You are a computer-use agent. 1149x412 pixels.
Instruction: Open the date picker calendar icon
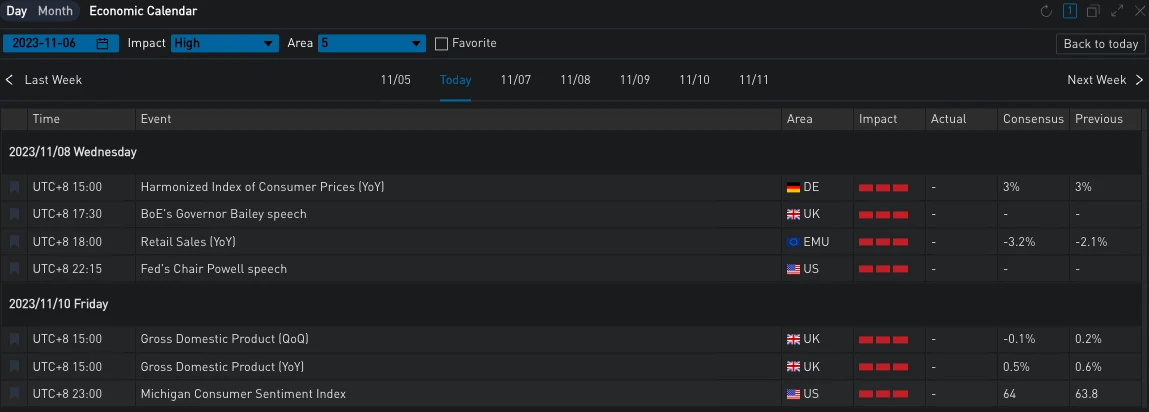102,44
